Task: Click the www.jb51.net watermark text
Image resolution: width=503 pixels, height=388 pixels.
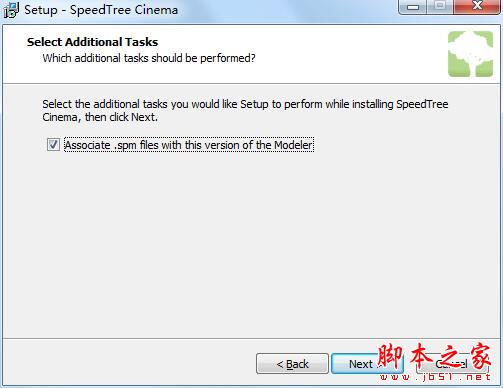Action: [x=435, y=377]
